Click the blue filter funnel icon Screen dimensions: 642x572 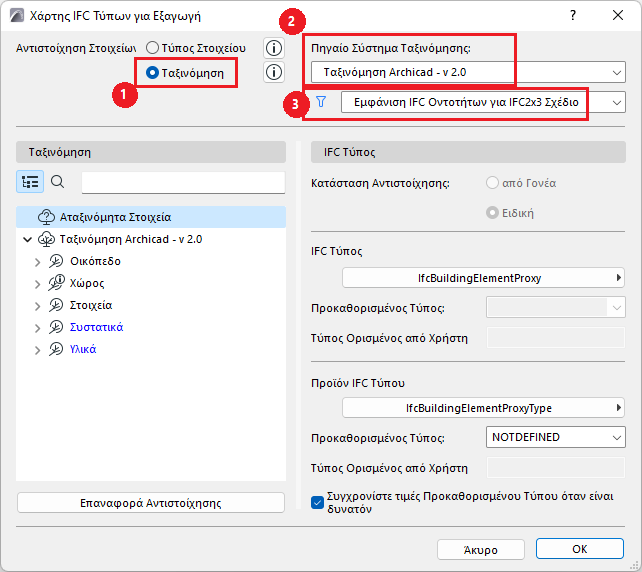pos(321,102)
